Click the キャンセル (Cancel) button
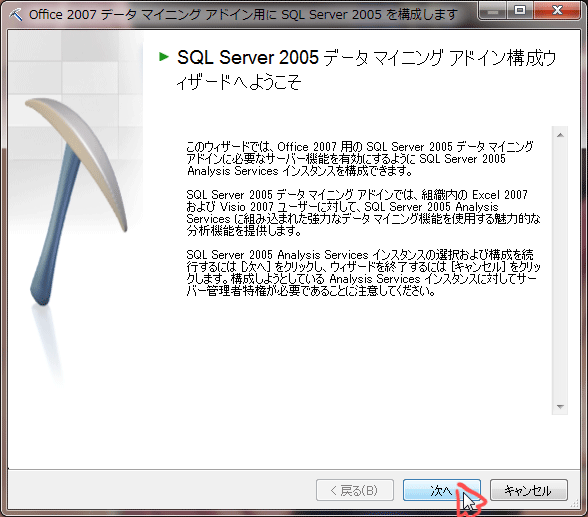 tap(529, 490)
